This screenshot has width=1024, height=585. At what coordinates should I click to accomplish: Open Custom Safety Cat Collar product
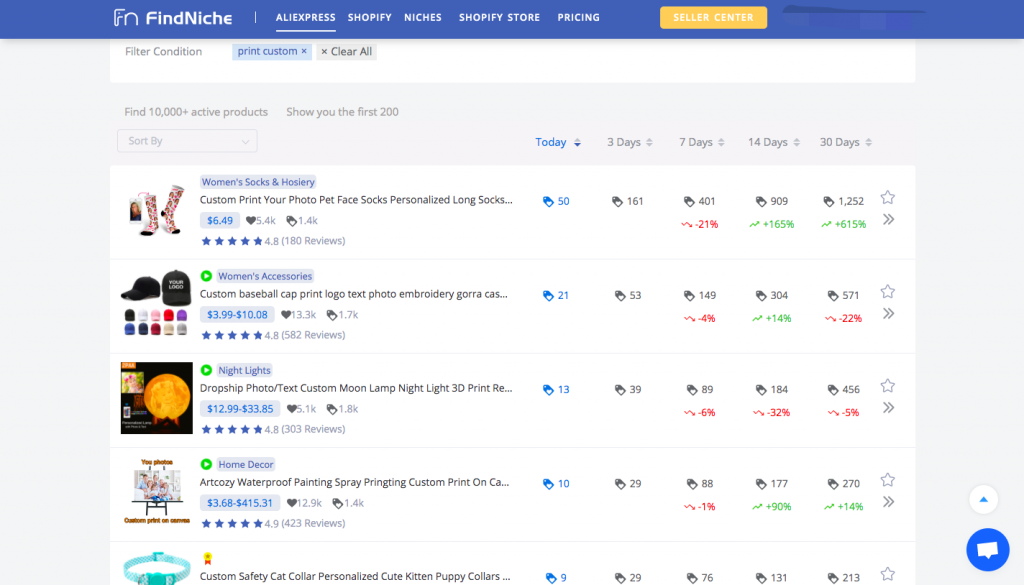click(x=355, y=577)
